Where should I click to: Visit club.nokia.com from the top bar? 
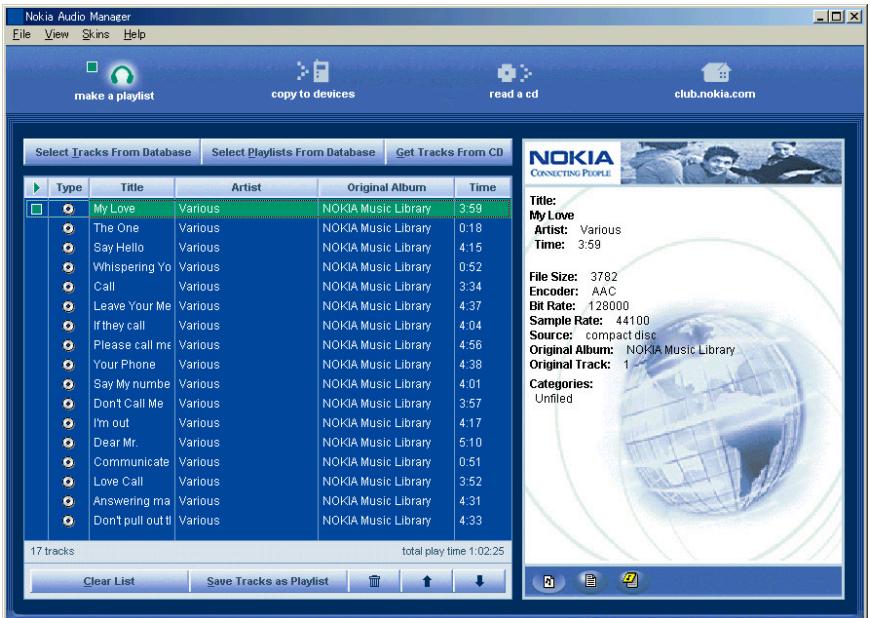tap(715, 82)
